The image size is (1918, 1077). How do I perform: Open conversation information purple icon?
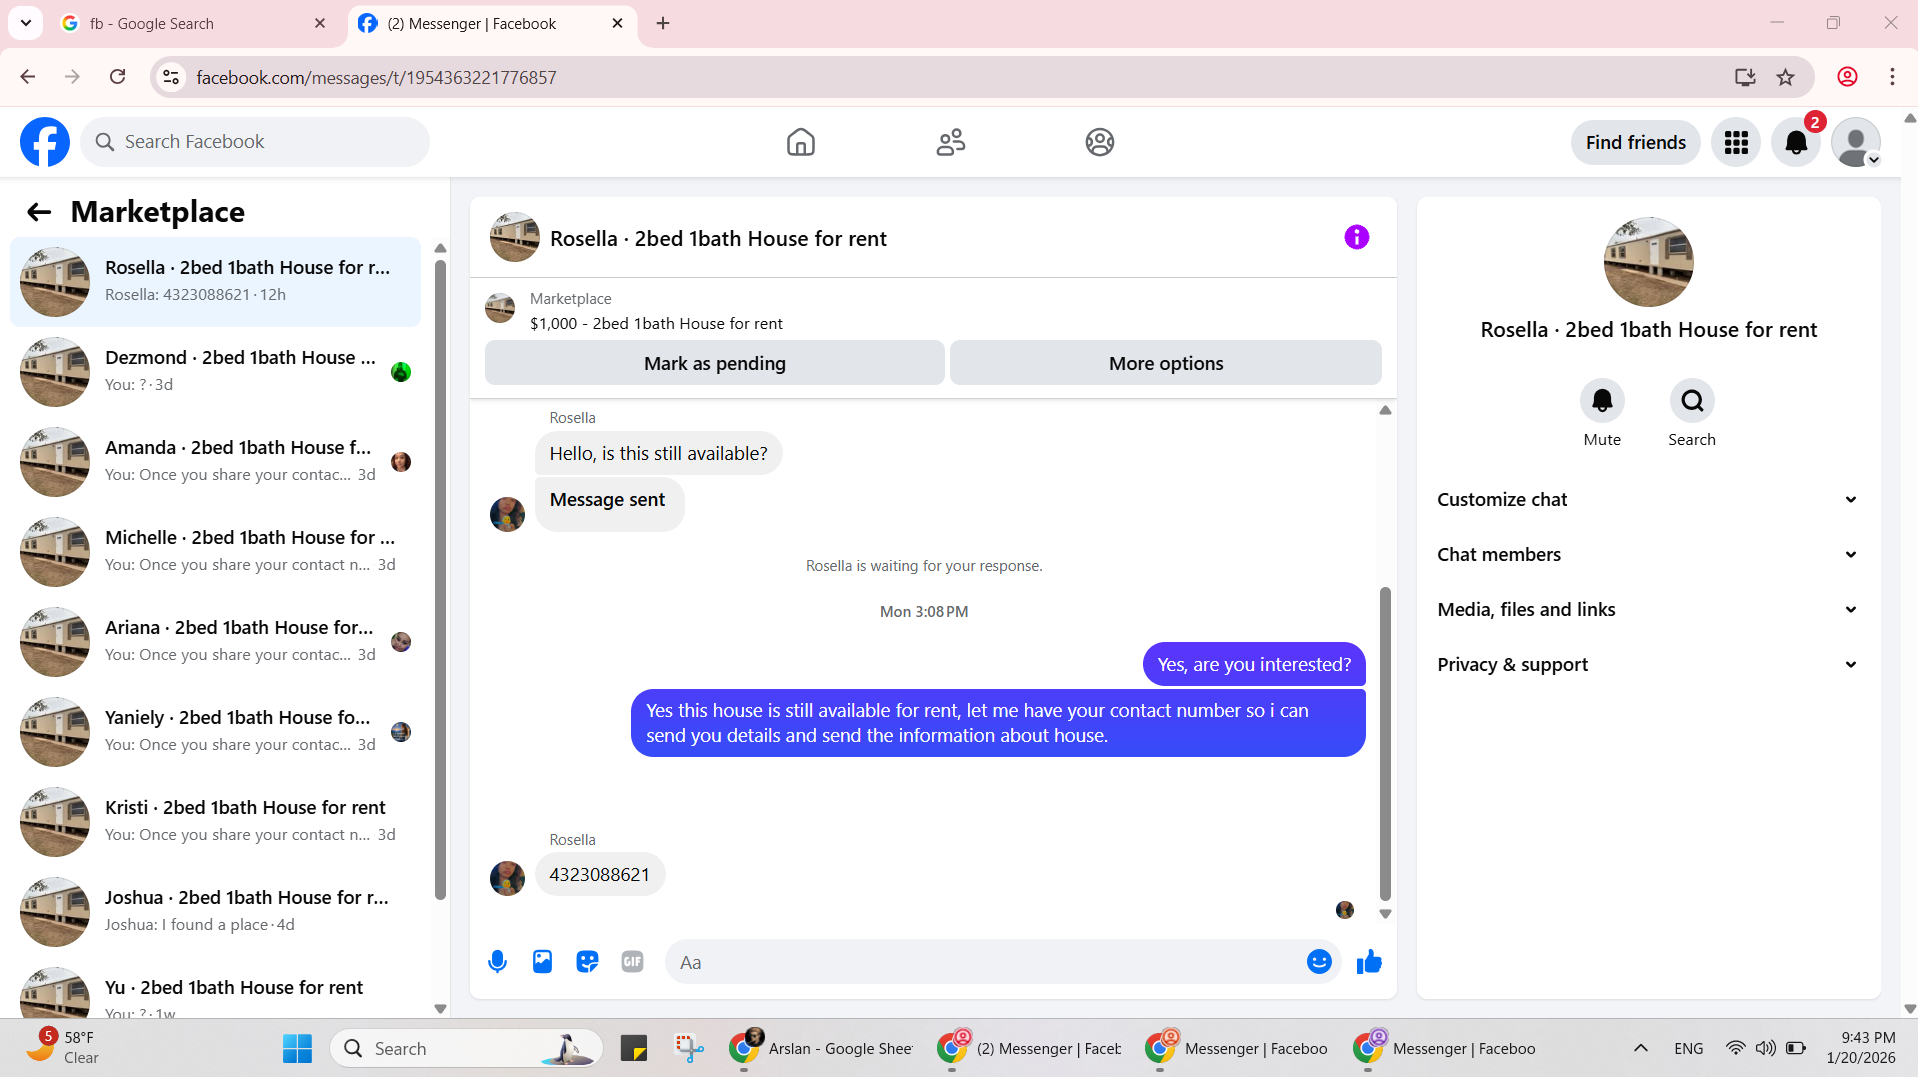tap(1356, 237)
